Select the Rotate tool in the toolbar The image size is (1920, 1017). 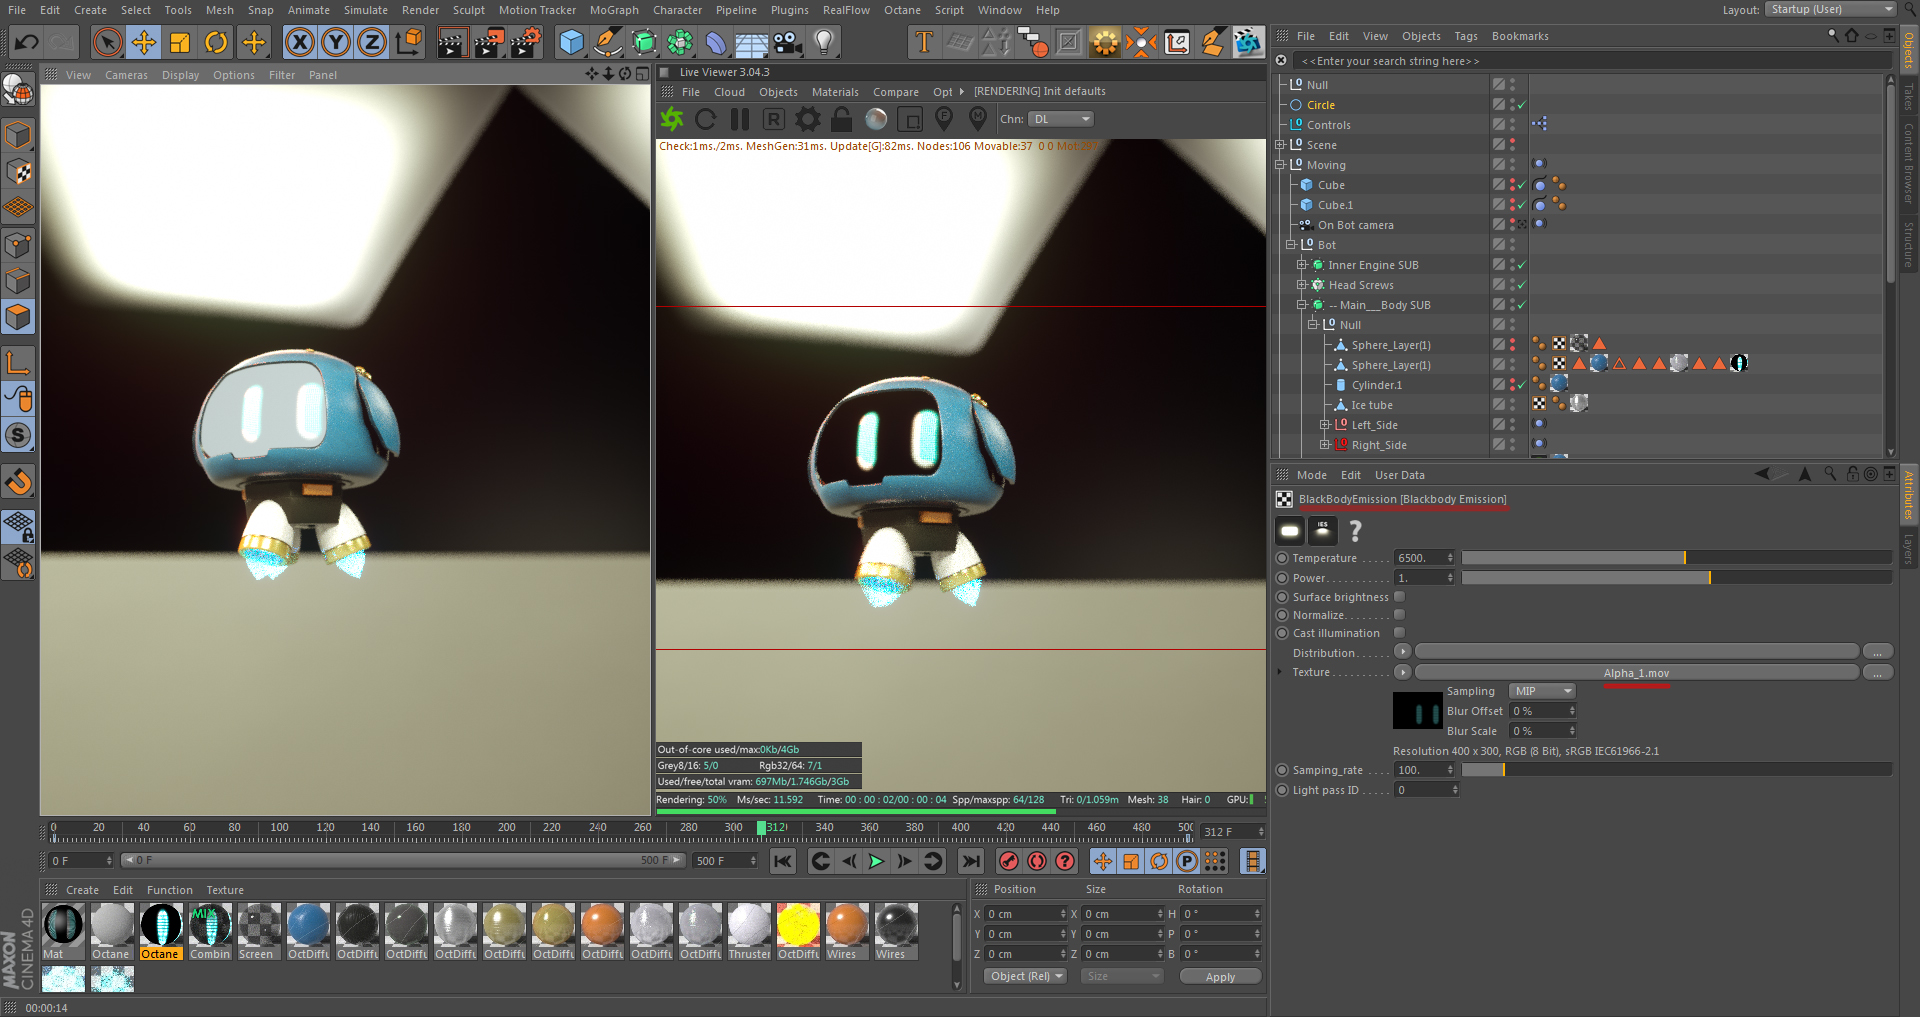(x=216, y=42)
